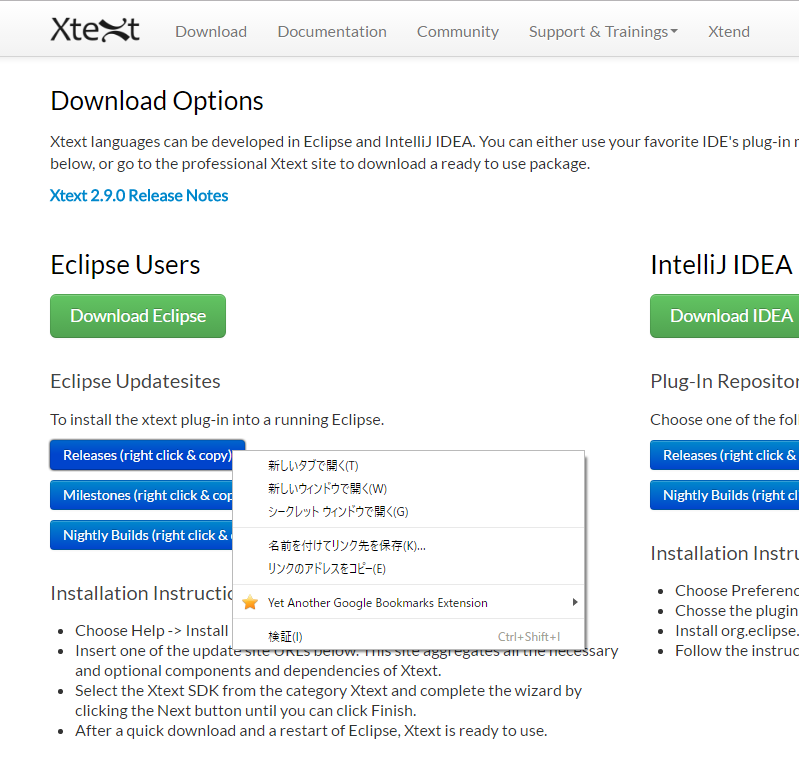Go to Documentation in navigation bar
This screenshot has width=799, height=758.
click(332, 31)
